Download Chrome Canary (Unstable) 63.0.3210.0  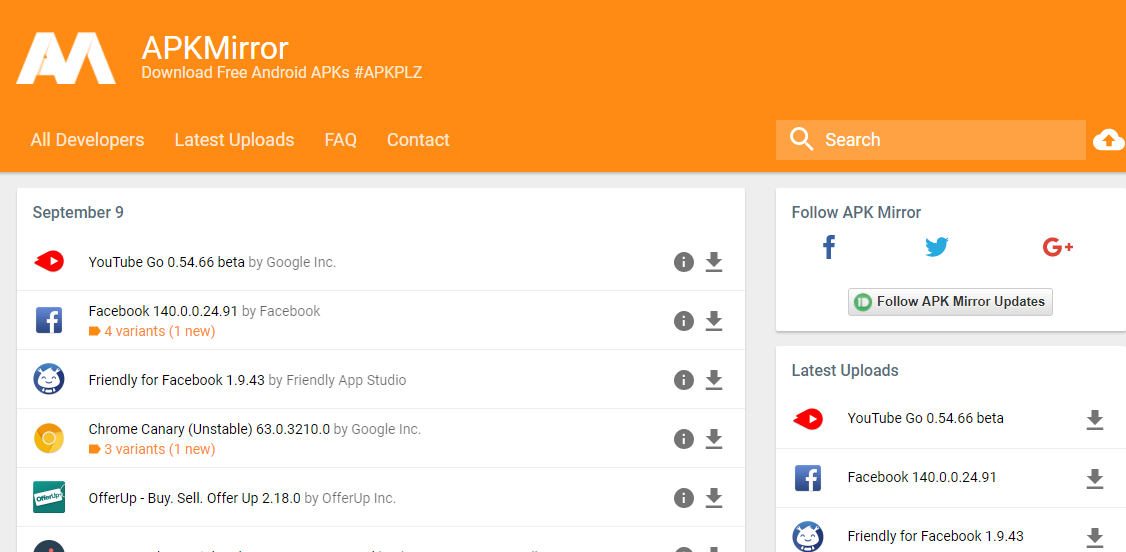click(x=714, y=439)
